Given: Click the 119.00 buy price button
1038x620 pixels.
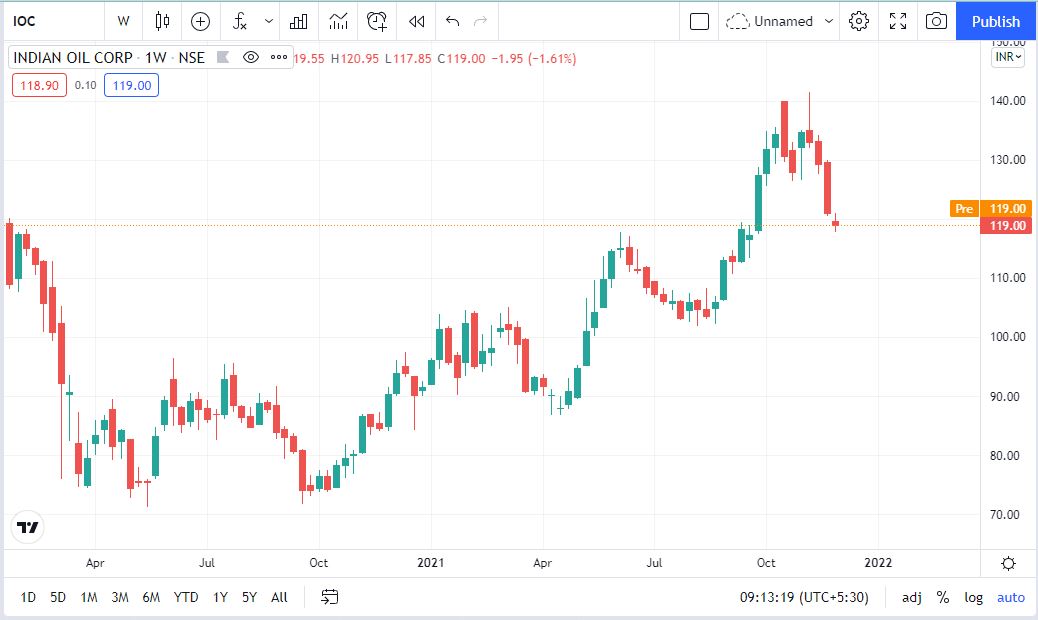Looking at the screenshot, I should 131,85.
